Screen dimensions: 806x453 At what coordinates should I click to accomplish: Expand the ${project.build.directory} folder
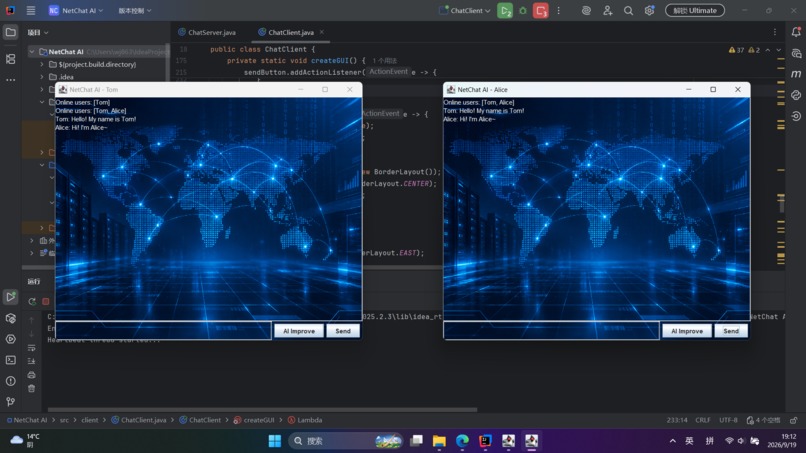pos(42,64)
